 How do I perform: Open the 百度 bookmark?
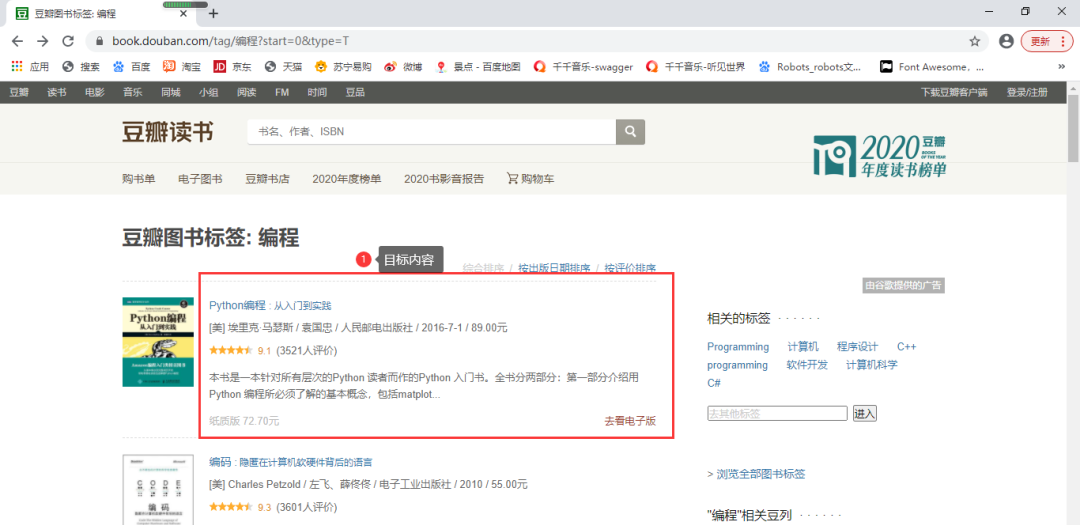point(132,67)
